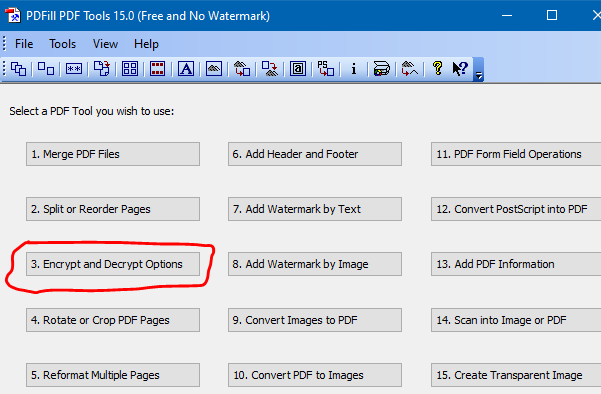601x394 pixels.
Task: Open the View menu
Action: (105, 44)
